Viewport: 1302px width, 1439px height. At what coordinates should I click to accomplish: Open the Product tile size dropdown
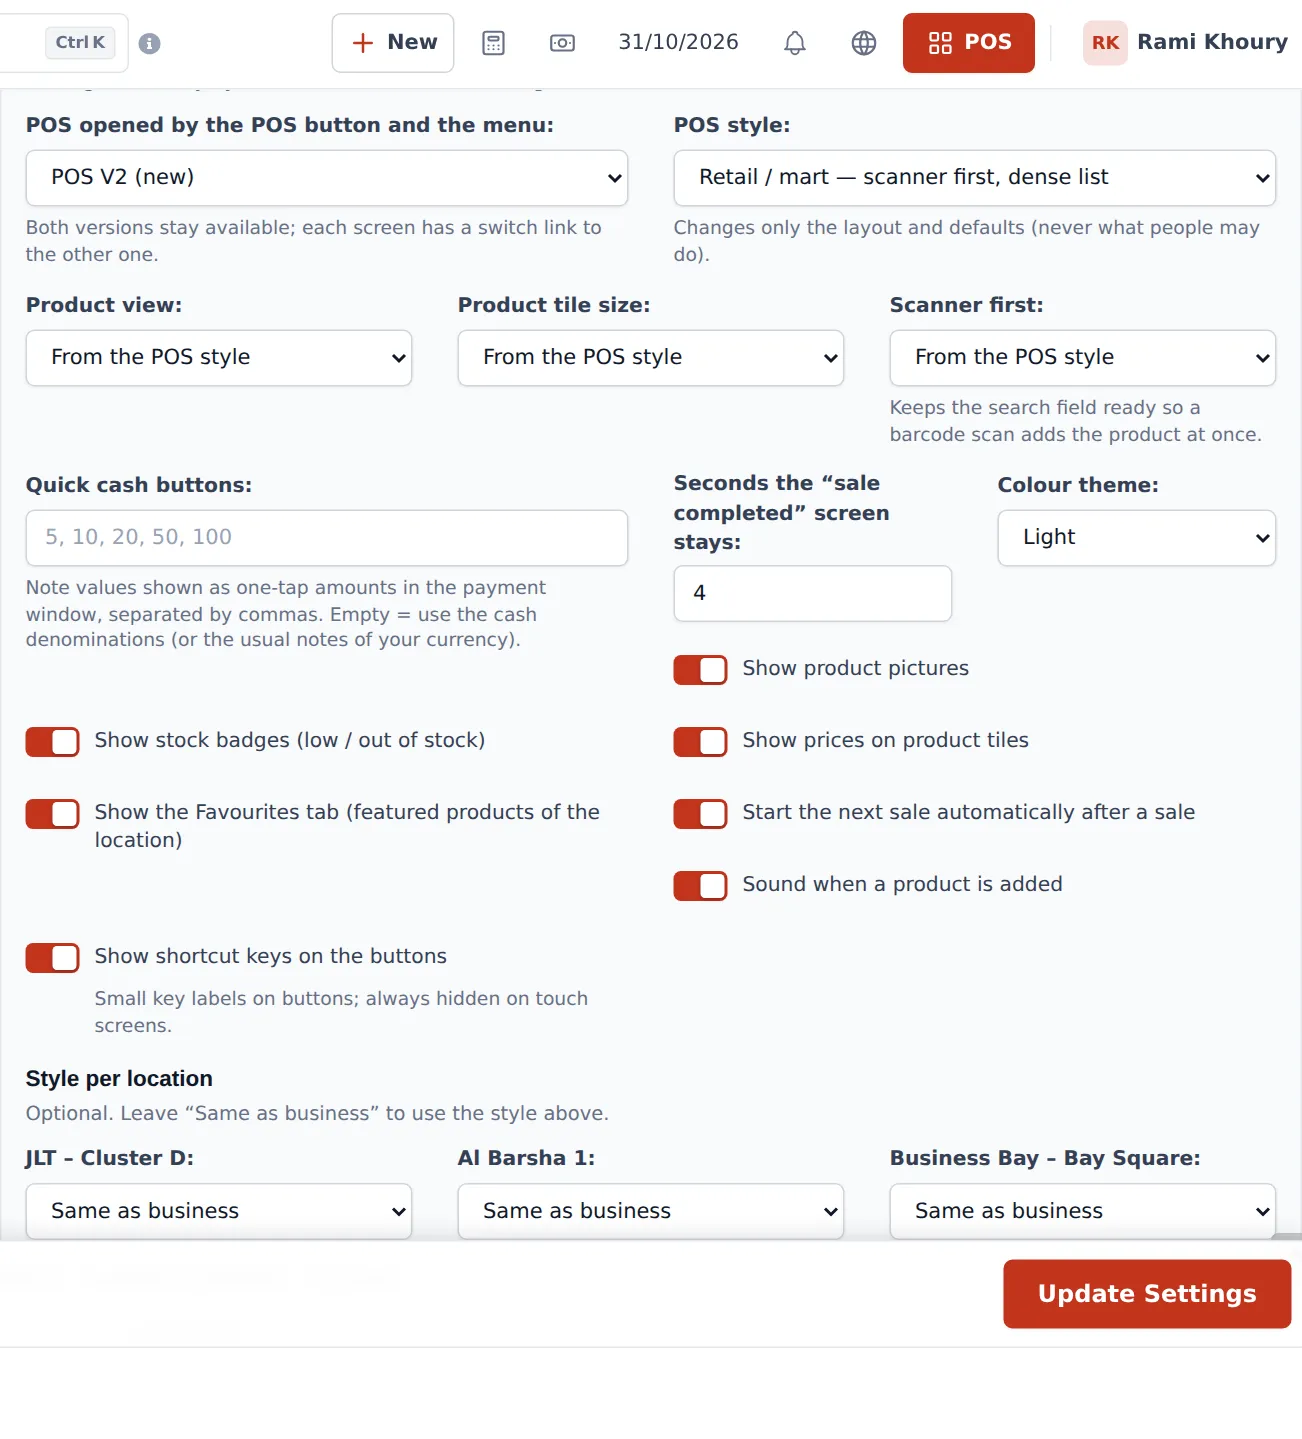coord(651,358)
